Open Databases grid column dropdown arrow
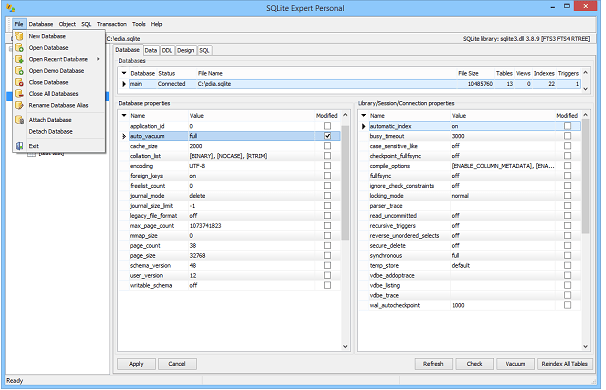Screen dimensions: 606x390 124,73
